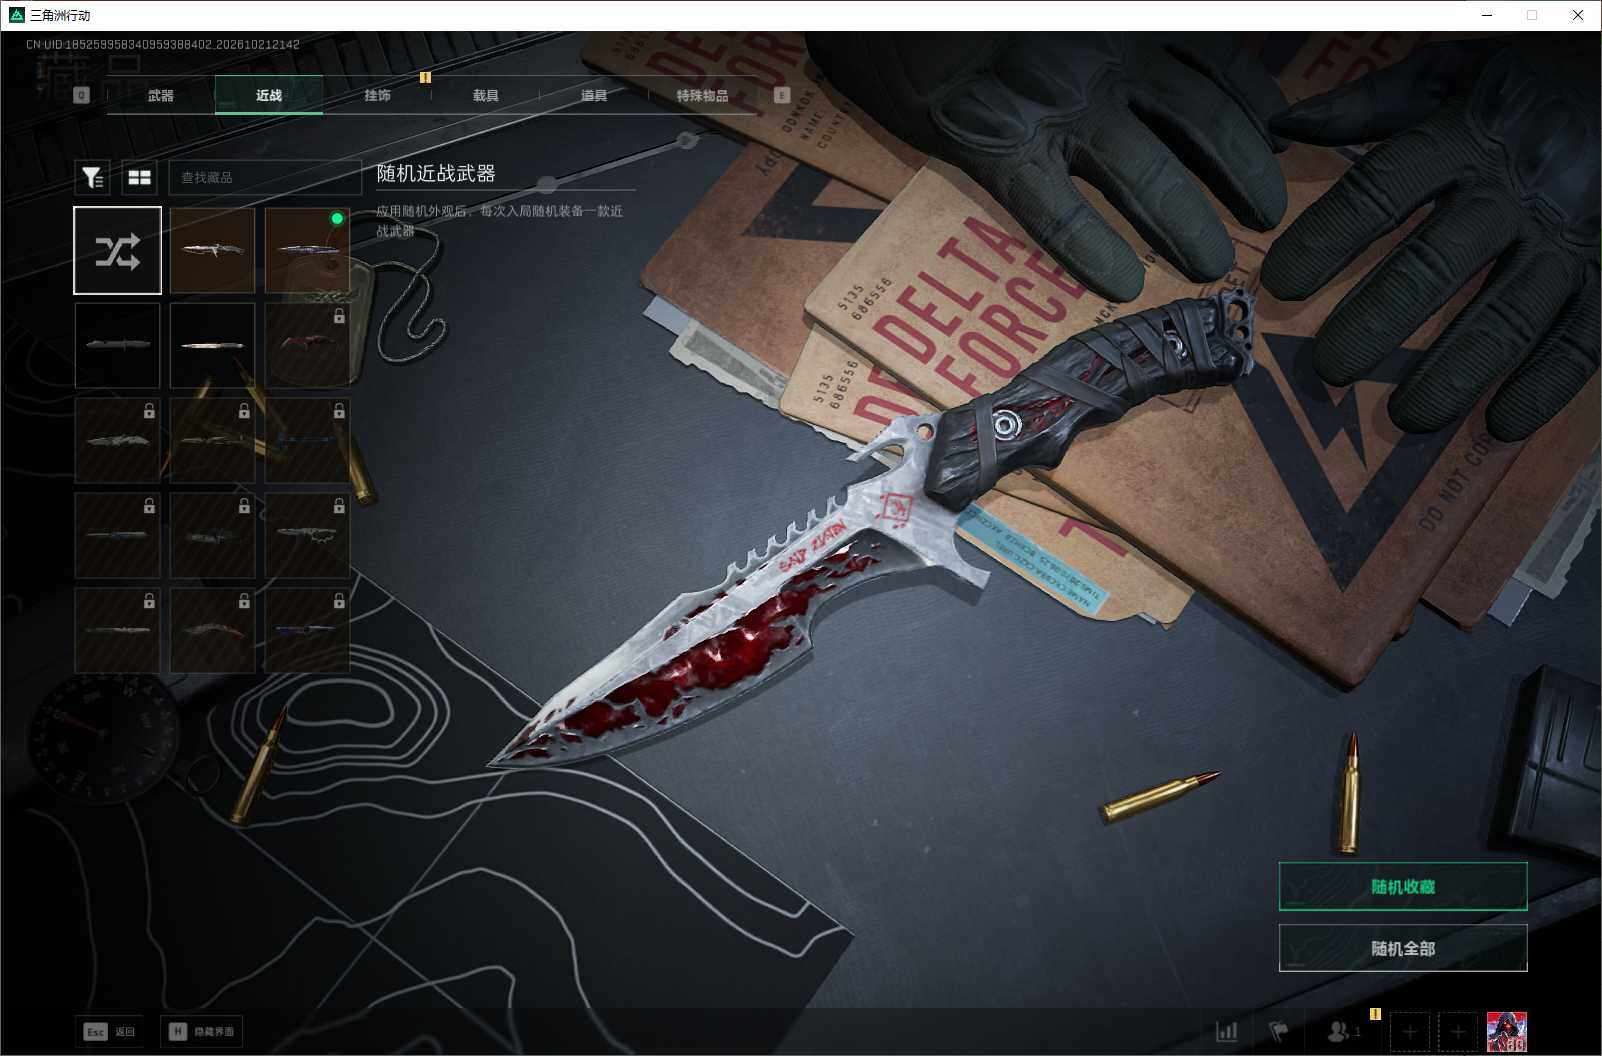This screenshot has height=1056, width=1602.
Task: Open the 道具 tab
Action: [x=594, y=95]
